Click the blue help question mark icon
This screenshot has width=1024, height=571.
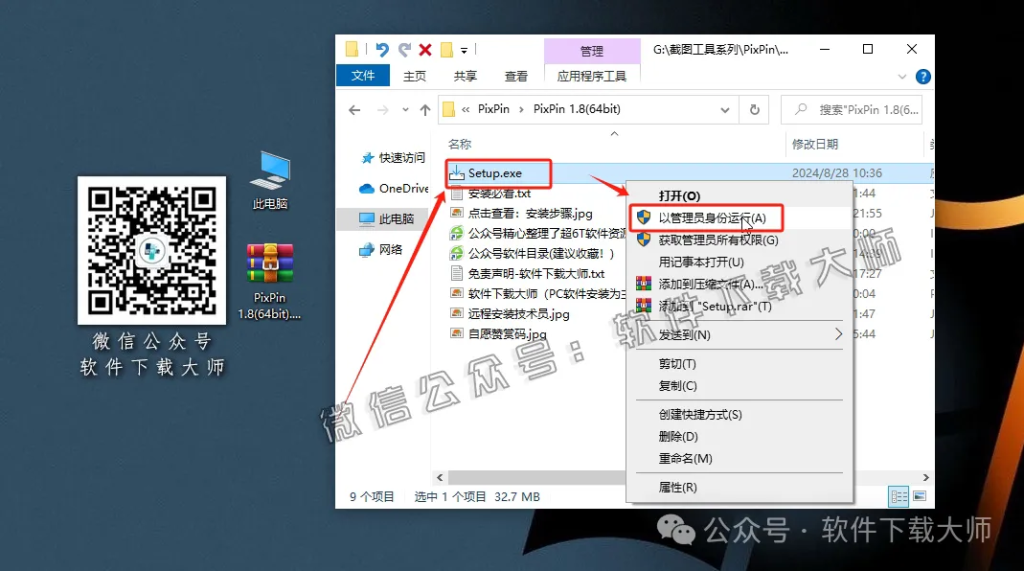tap(923, 76)
